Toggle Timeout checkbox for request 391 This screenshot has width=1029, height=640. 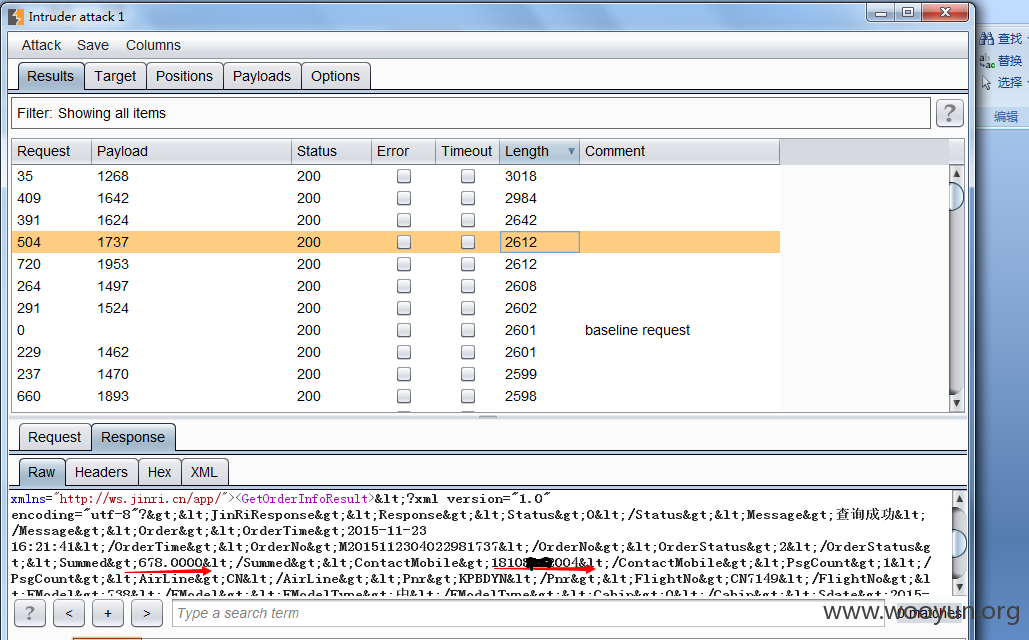point(468,220)
